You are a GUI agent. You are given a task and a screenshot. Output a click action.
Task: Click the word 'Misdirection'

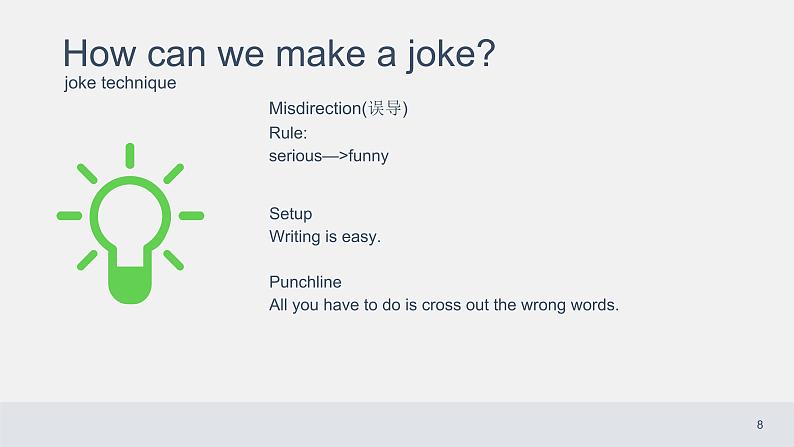click(314, 108)
